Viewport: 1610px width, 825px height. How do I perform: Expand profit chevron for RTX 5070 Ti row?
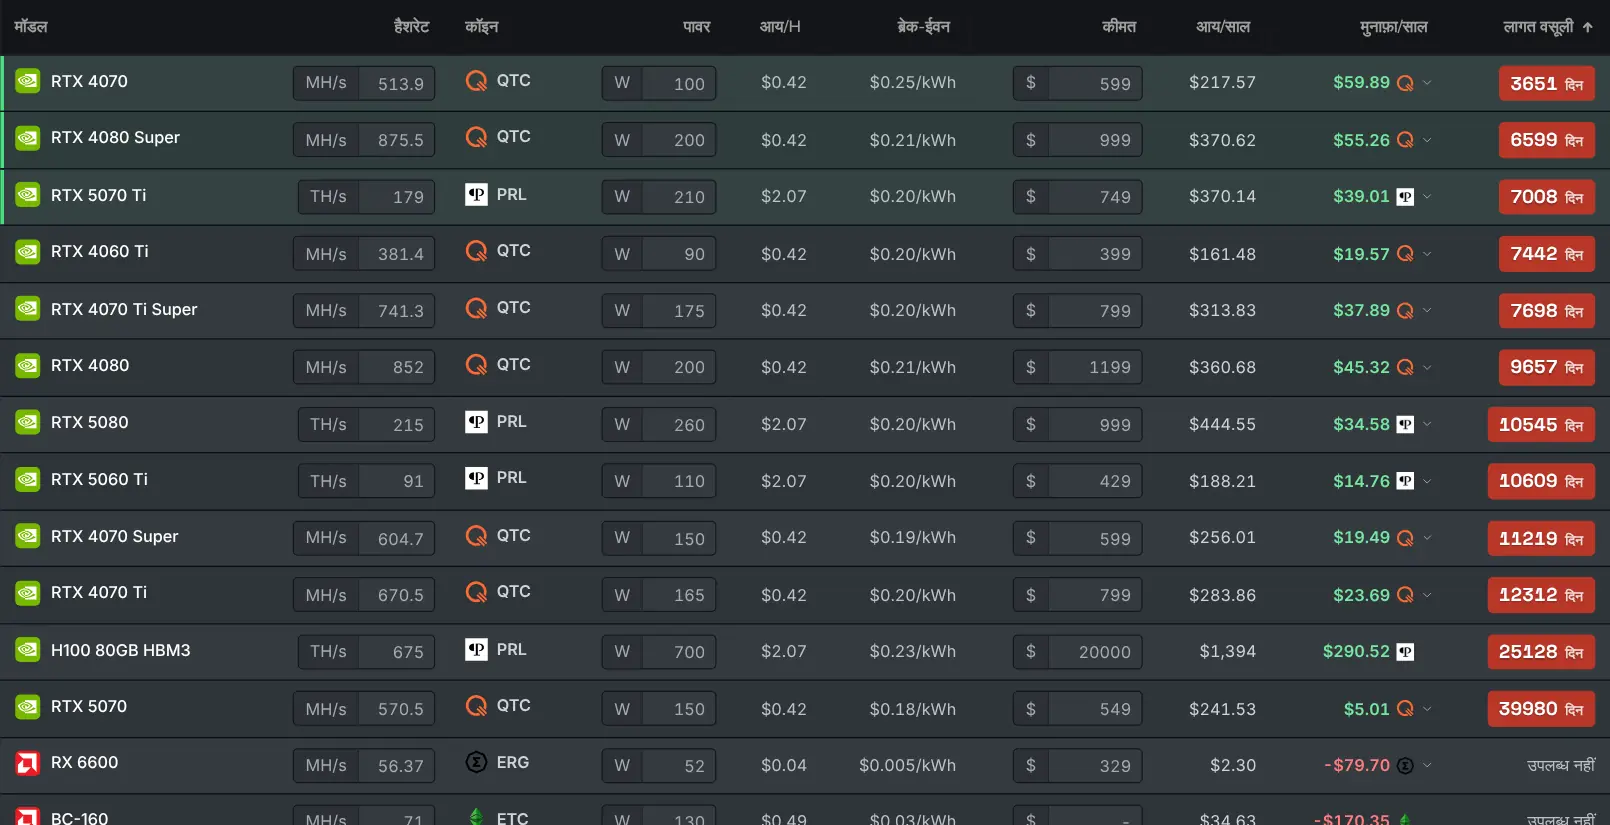pos(1427,197)
